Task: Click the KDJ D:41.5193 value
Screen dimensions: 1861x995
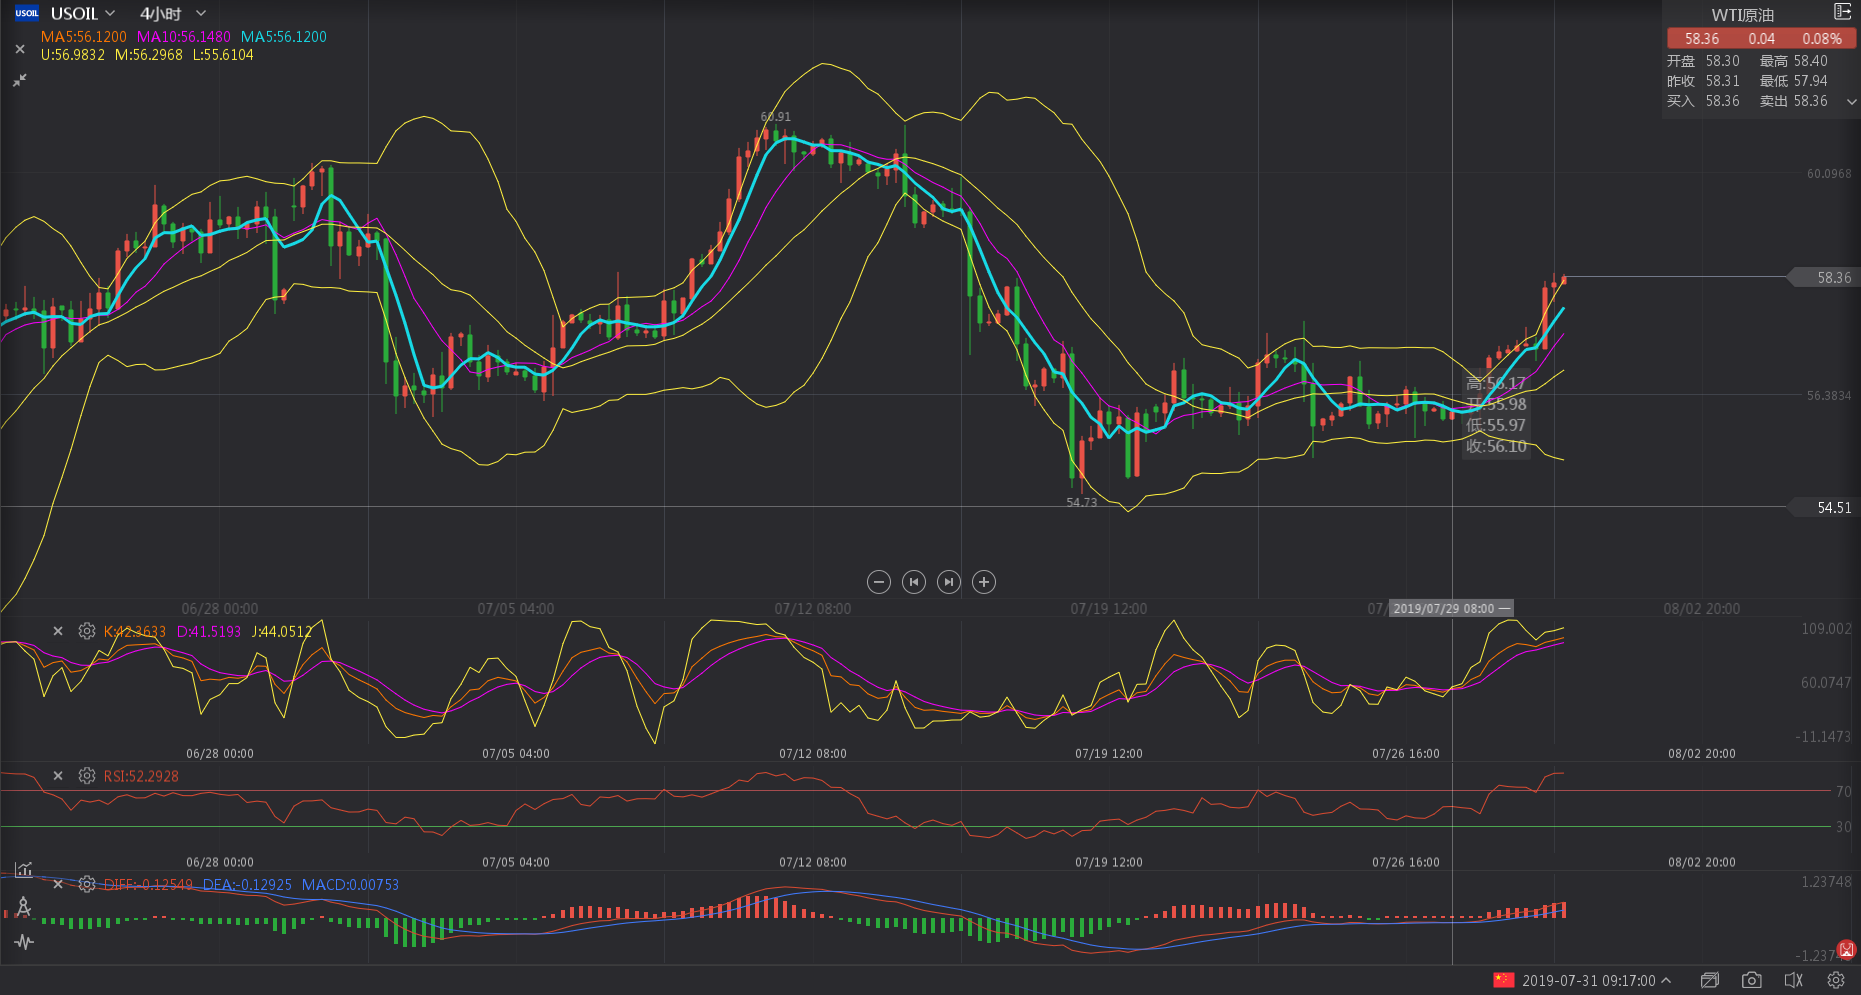Action: pos(209,632)
